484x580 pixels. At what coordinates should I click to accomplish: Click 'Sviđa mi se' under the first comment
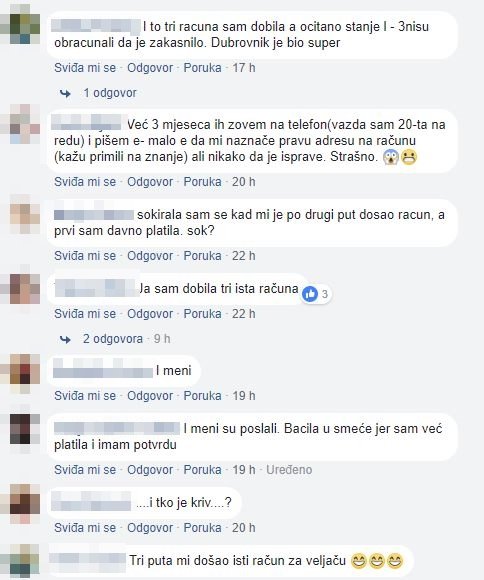point(85,68)
